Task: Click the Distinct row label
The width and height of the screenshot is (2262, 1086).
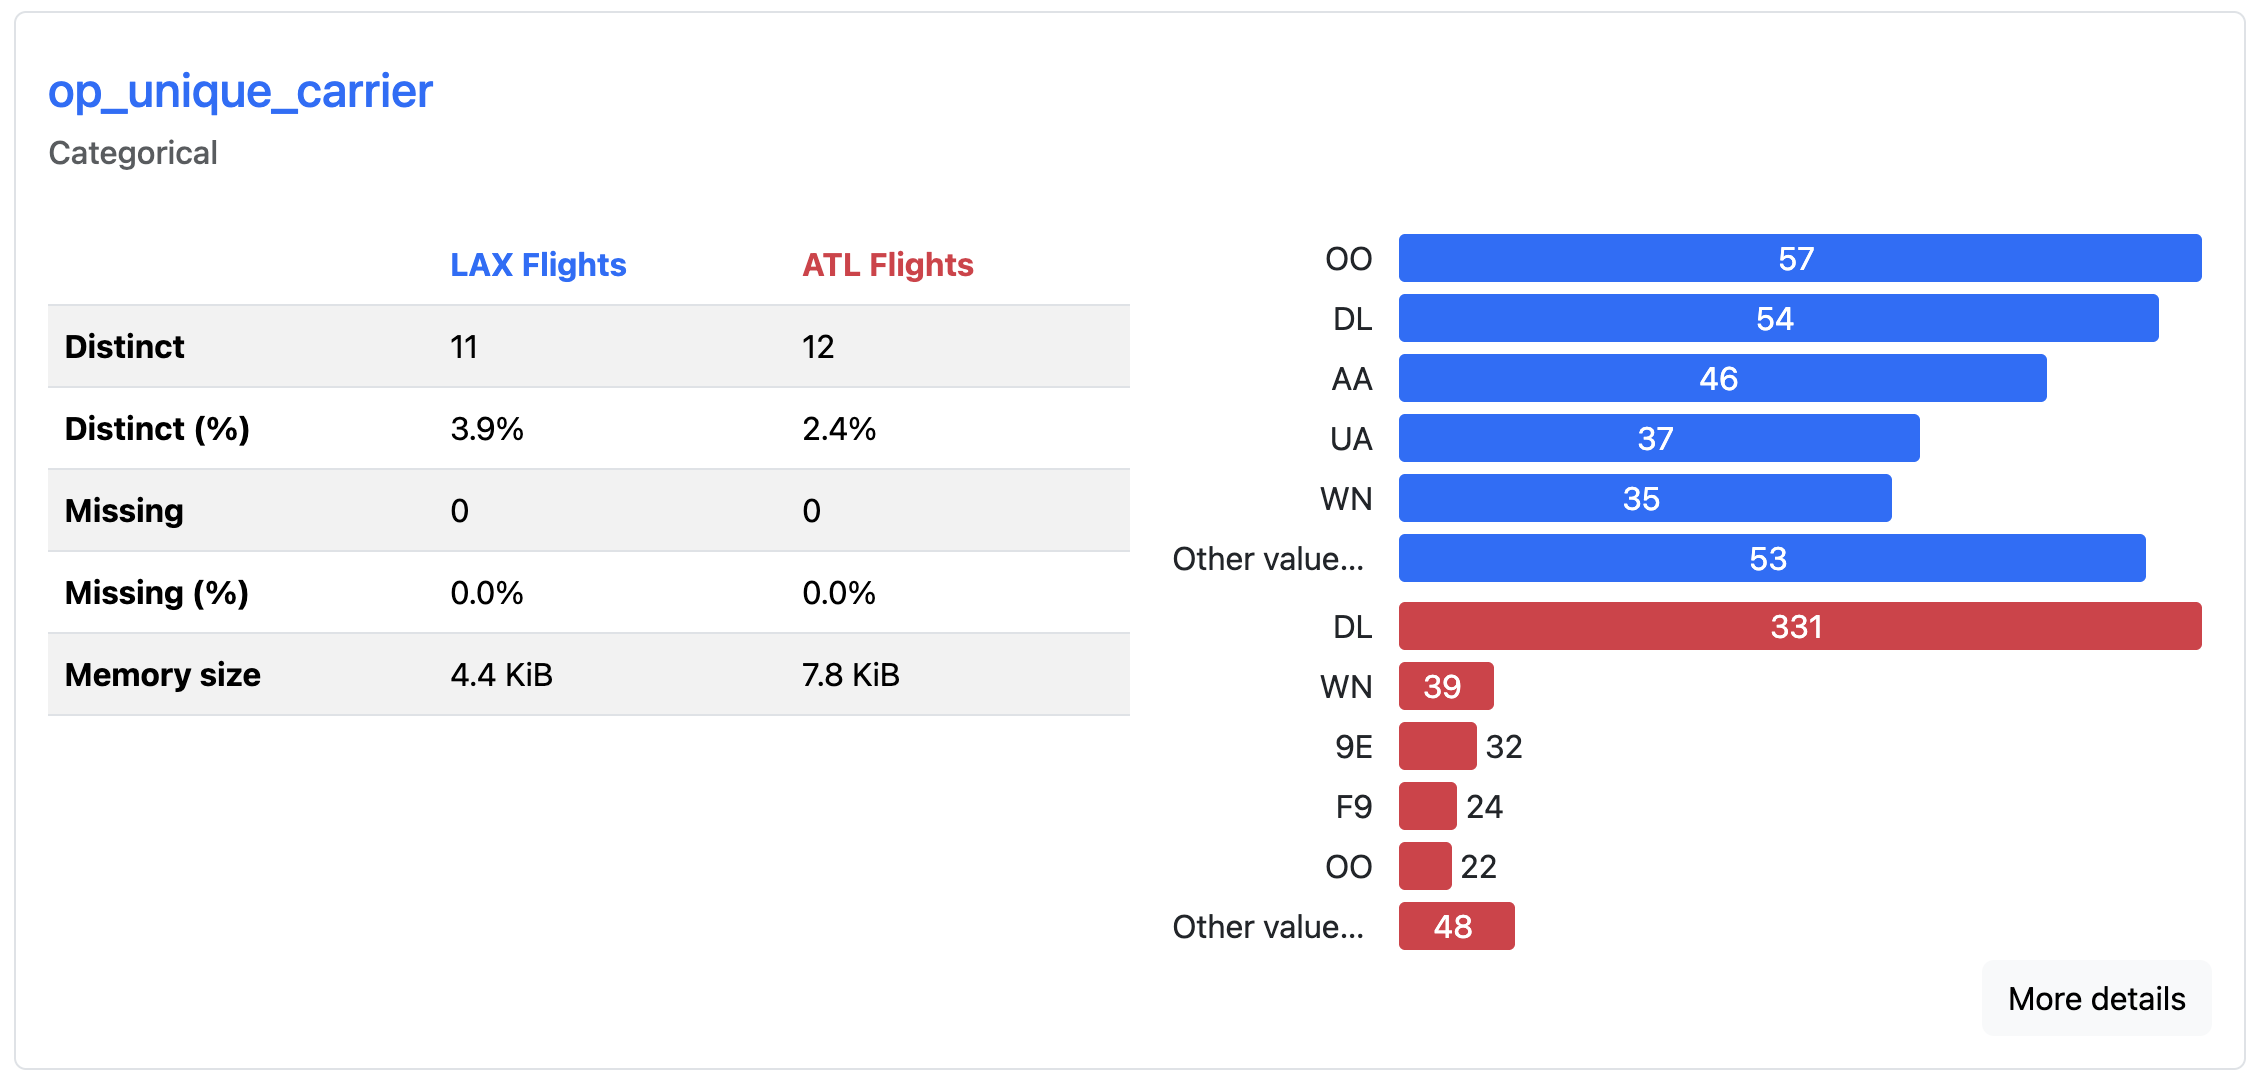Action: pyautogui.click(x=125, y=347)
